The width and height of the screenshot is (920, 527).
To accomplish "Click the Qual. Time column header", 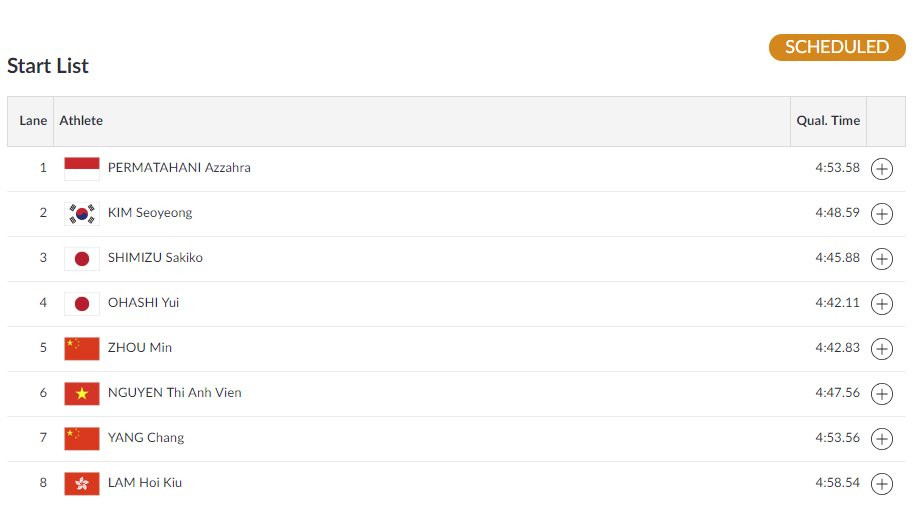I will click(827, 121).
